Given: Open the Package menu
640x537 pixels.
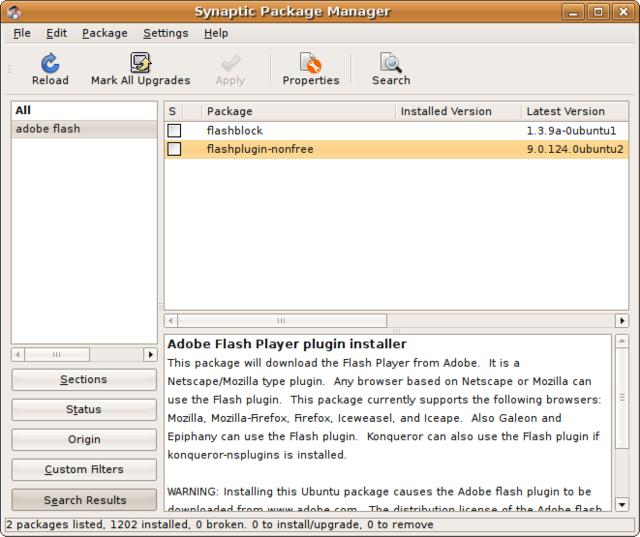Looking at the screenshot, I should pyautogui.click(x=104, y=33).
